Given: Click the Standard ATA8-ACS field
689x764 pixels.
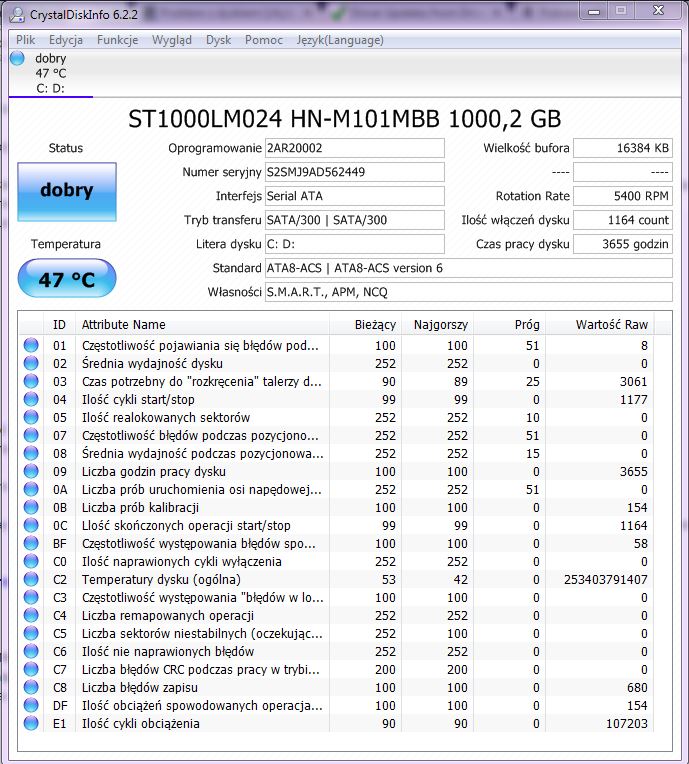Looking at the screenshot, I should [x=468, y=268].
